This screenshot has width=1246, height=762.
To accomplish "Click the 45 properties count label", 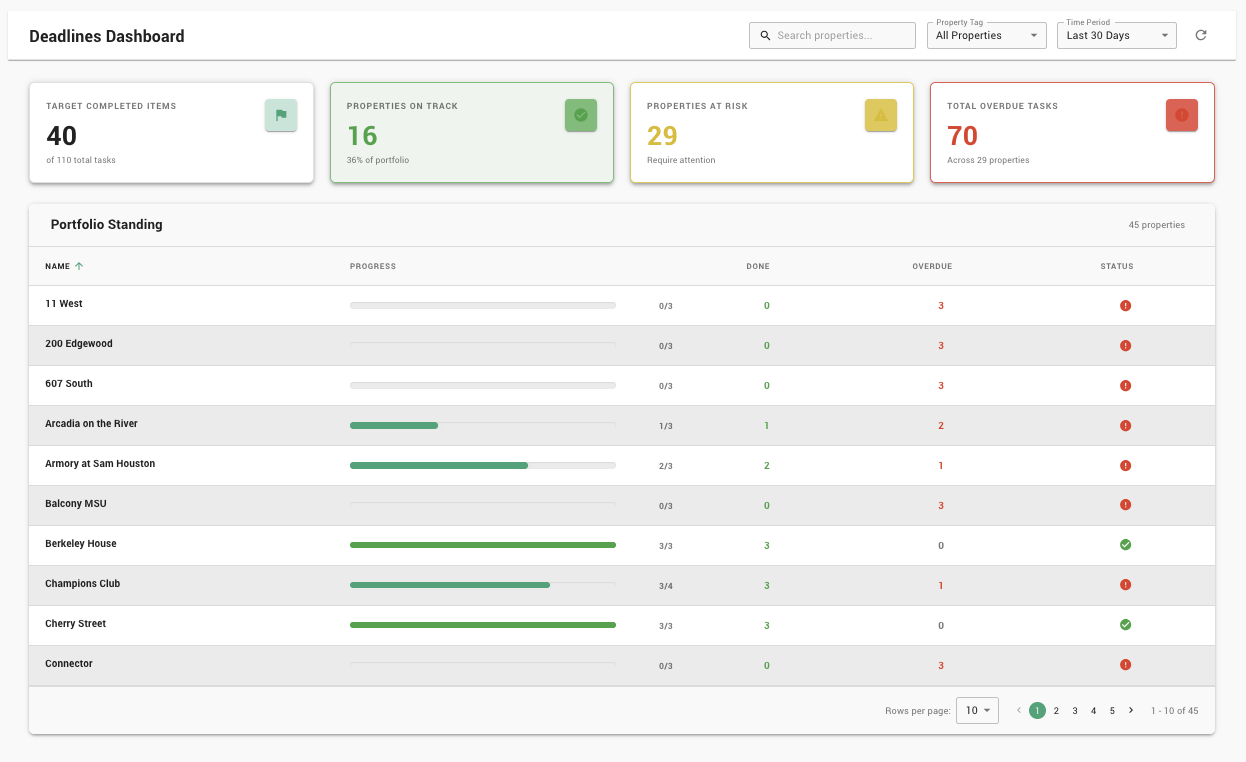I will click(1157, 225).
